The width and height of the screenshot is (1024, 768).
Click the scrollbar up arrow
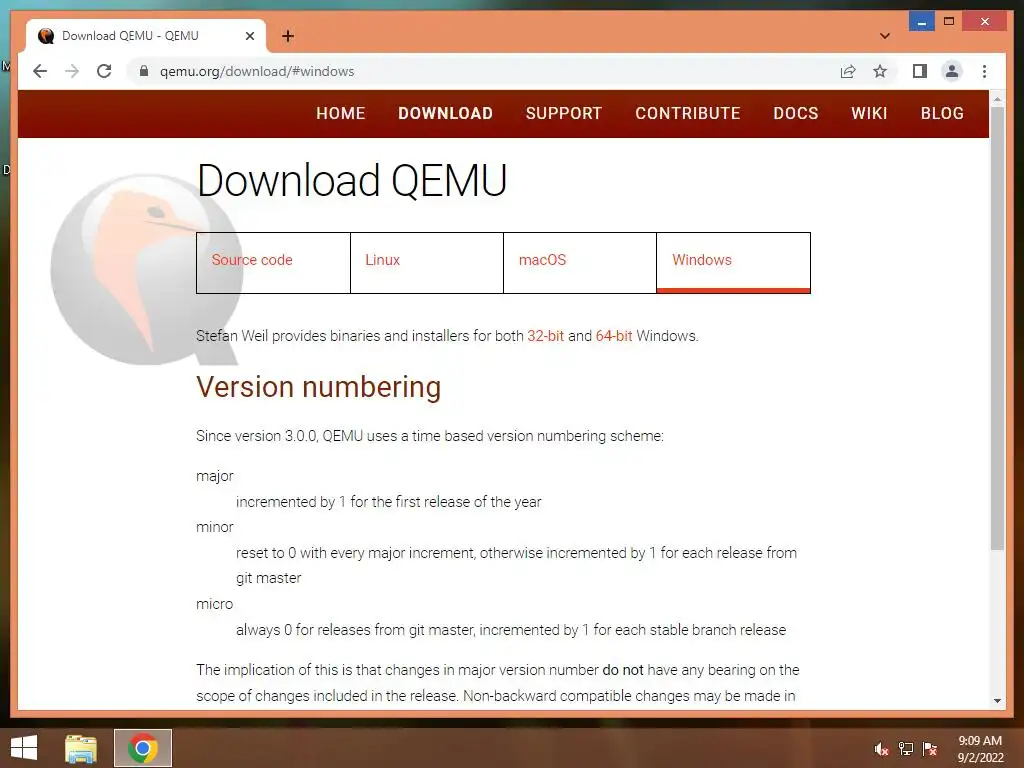[997, 99]
